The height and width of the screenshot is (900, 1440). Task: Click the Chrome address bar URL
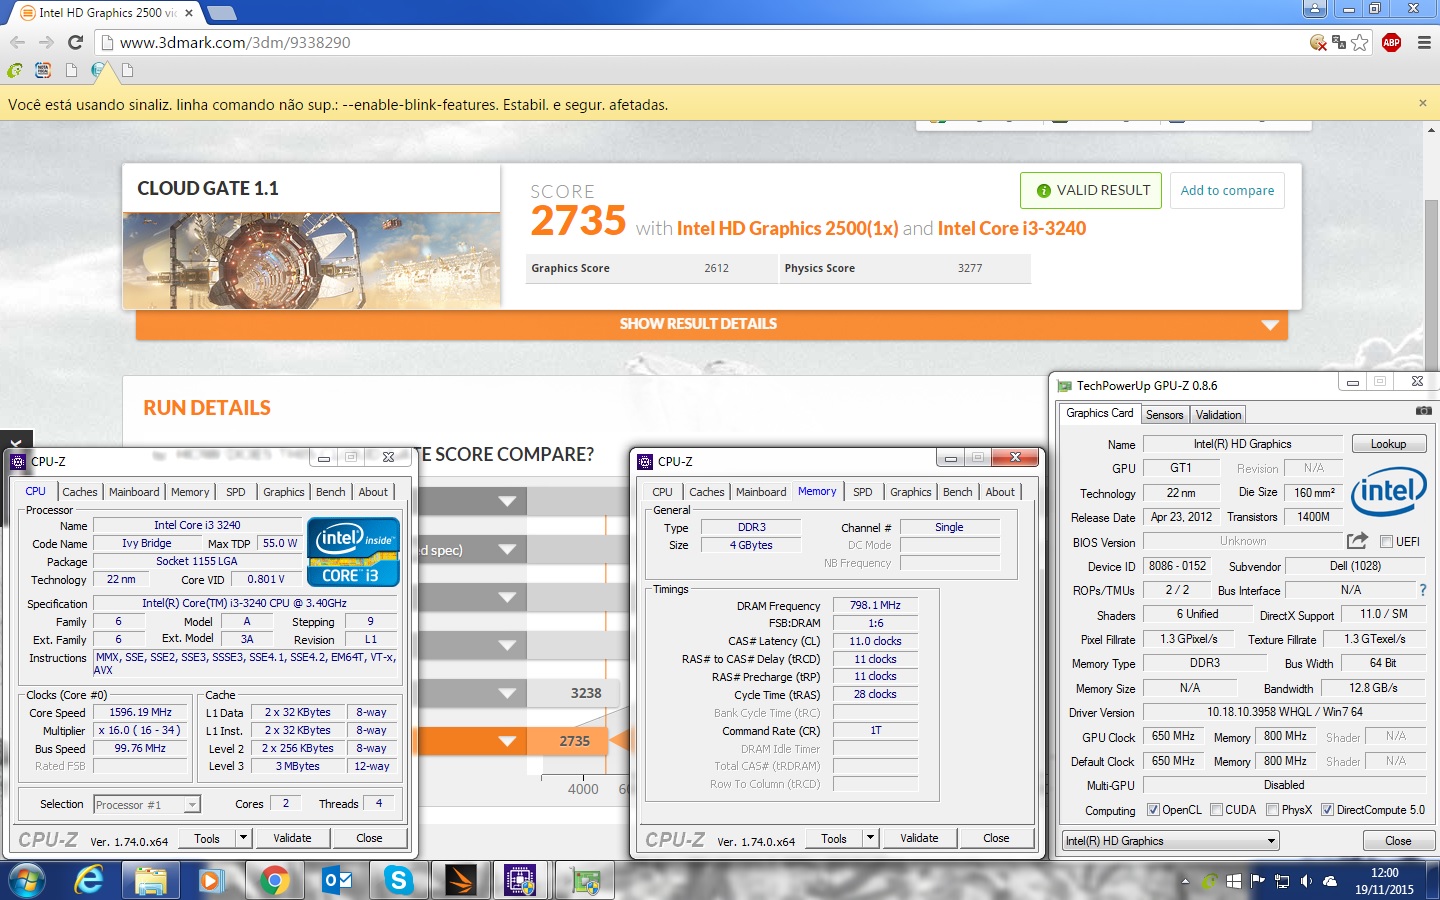(235, 42)
